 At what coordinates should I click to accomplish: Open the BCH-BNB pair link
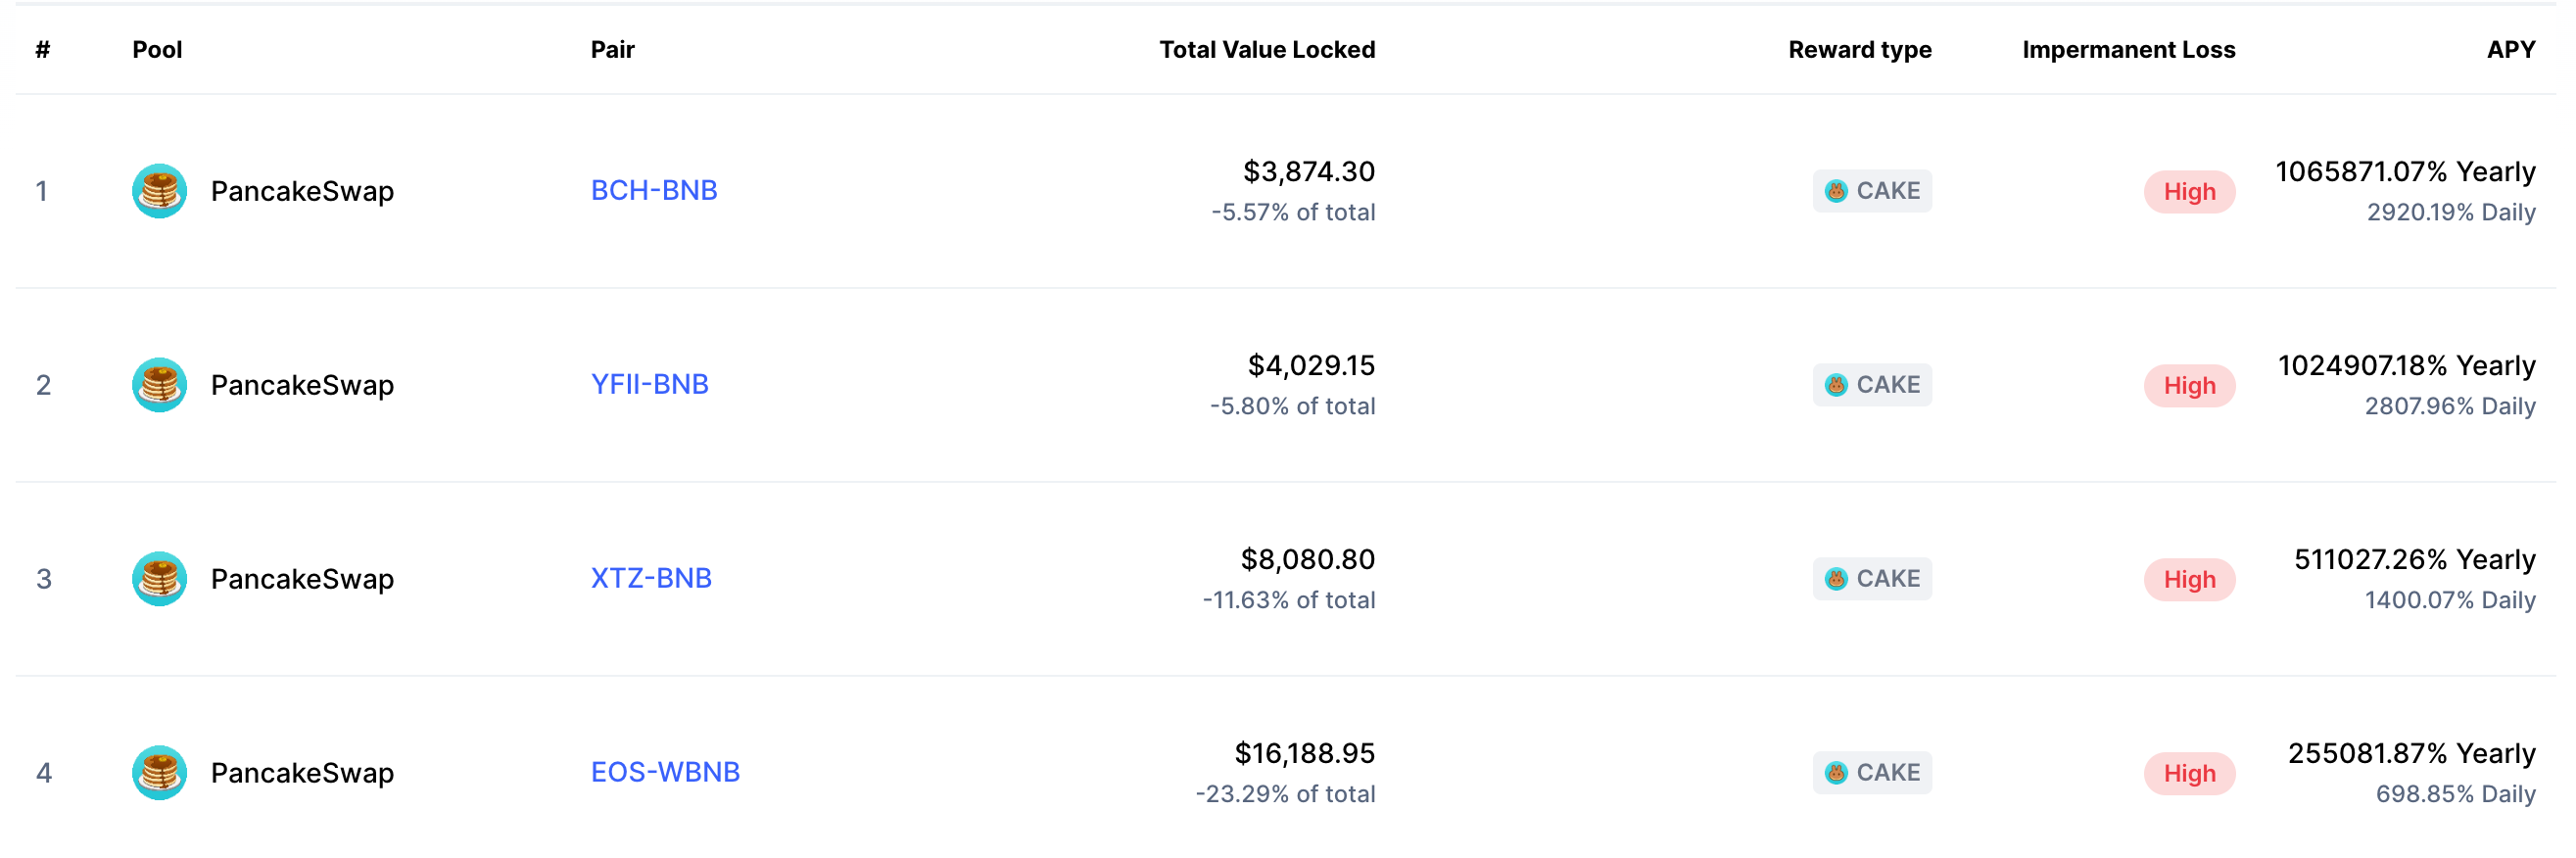pos(654,190)
